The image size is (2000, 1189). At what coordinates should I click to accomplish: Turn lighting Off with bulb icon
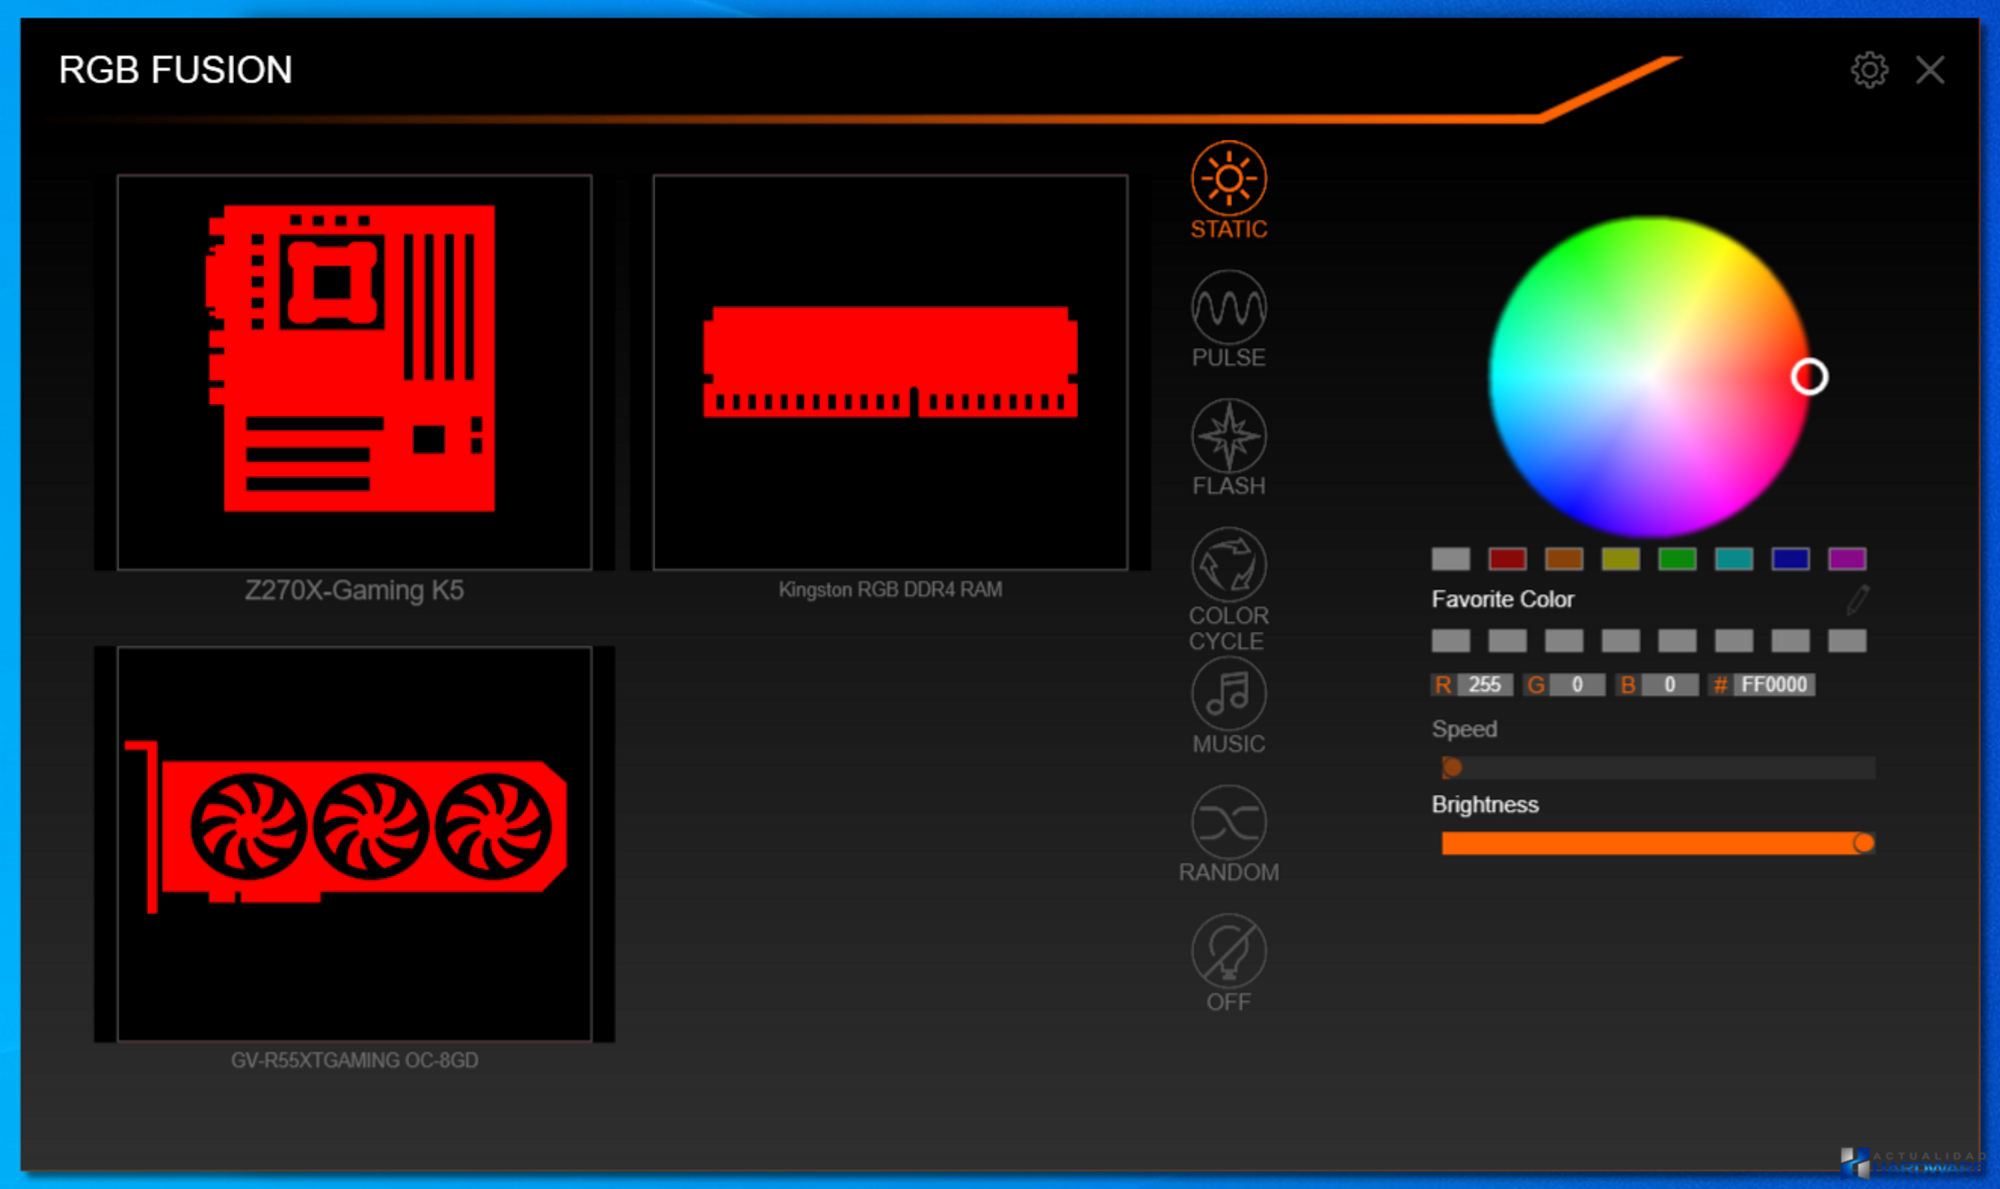tap(1228, 951)
